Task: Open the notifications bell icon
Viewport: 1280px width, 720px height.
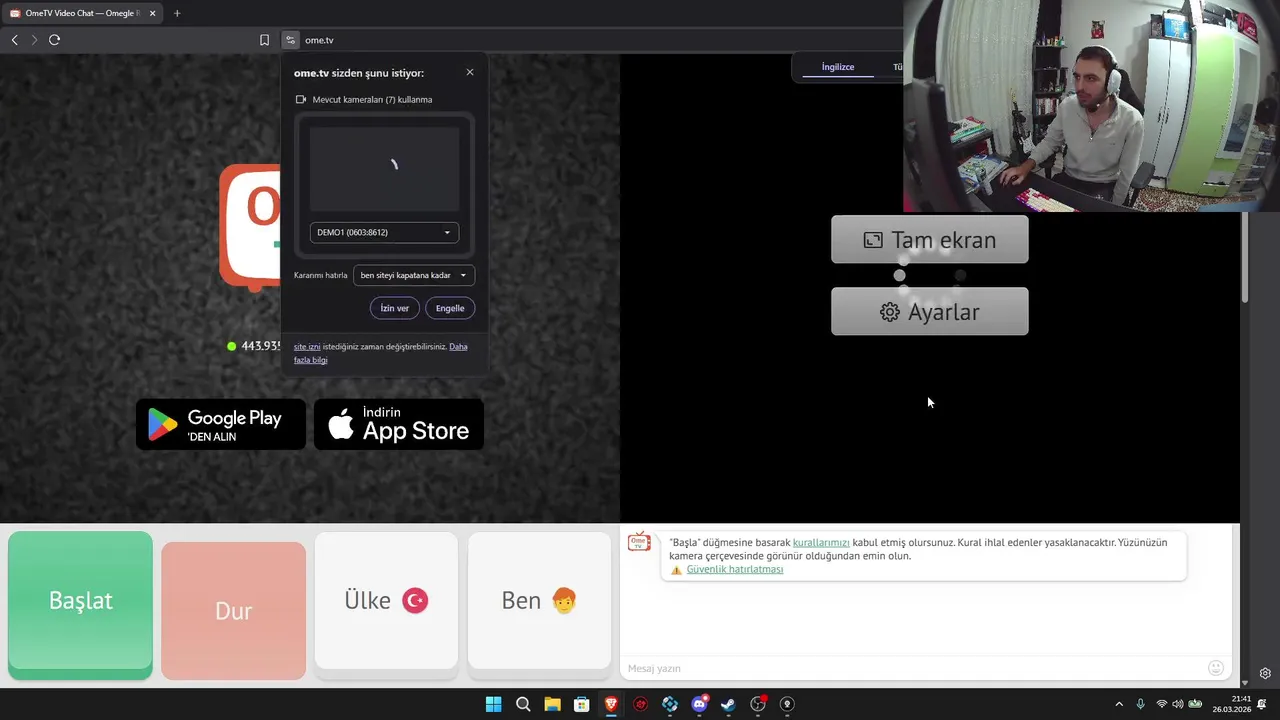Action: [x=1262, y=704]
